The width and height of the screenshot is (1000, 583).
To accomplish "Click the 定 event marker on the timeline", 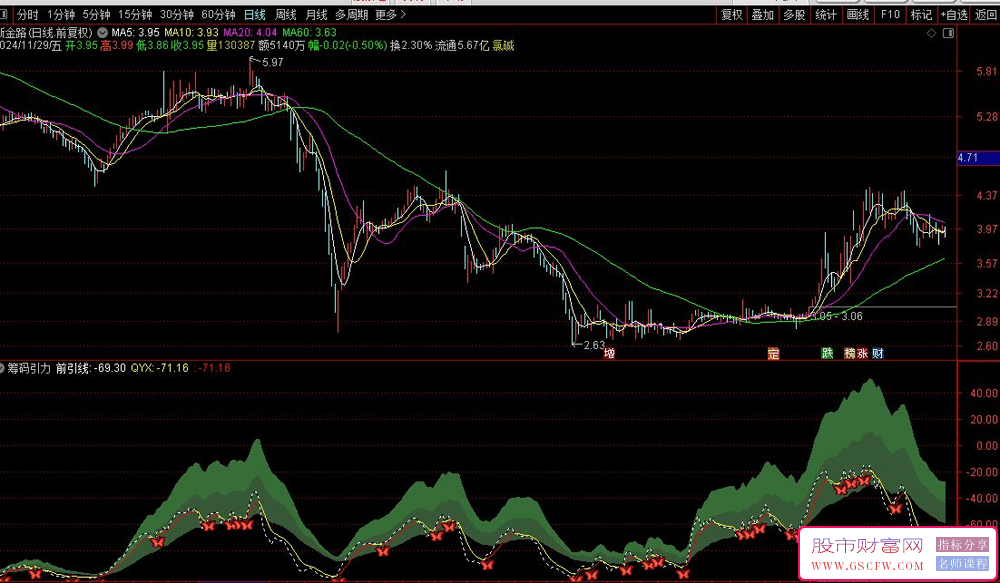I will [x=774, y=353].
